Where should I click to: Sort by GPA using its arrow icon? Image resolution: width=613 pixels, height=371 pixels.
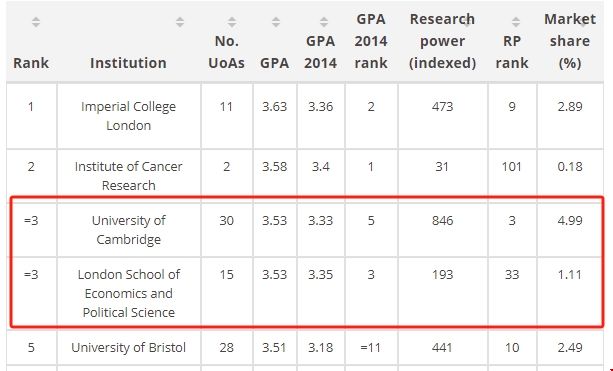pyautogui.click(x=276, y=22)
